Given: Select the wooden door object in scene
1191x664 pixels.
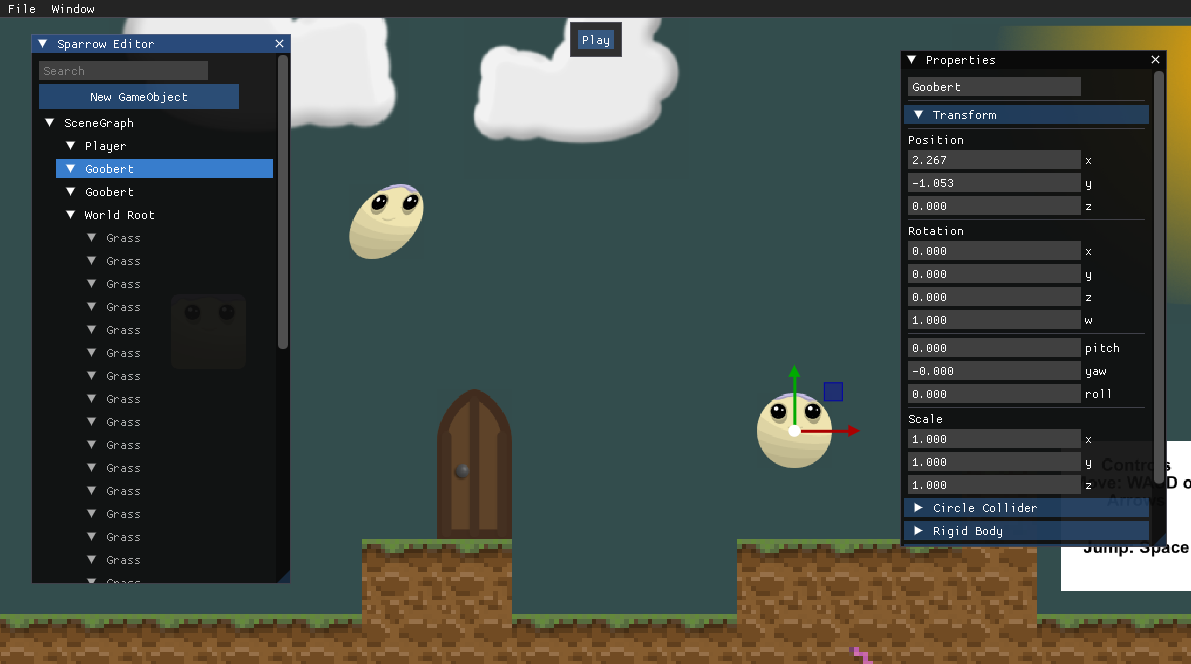Looking at the screenshot, I should pos(474,464).
